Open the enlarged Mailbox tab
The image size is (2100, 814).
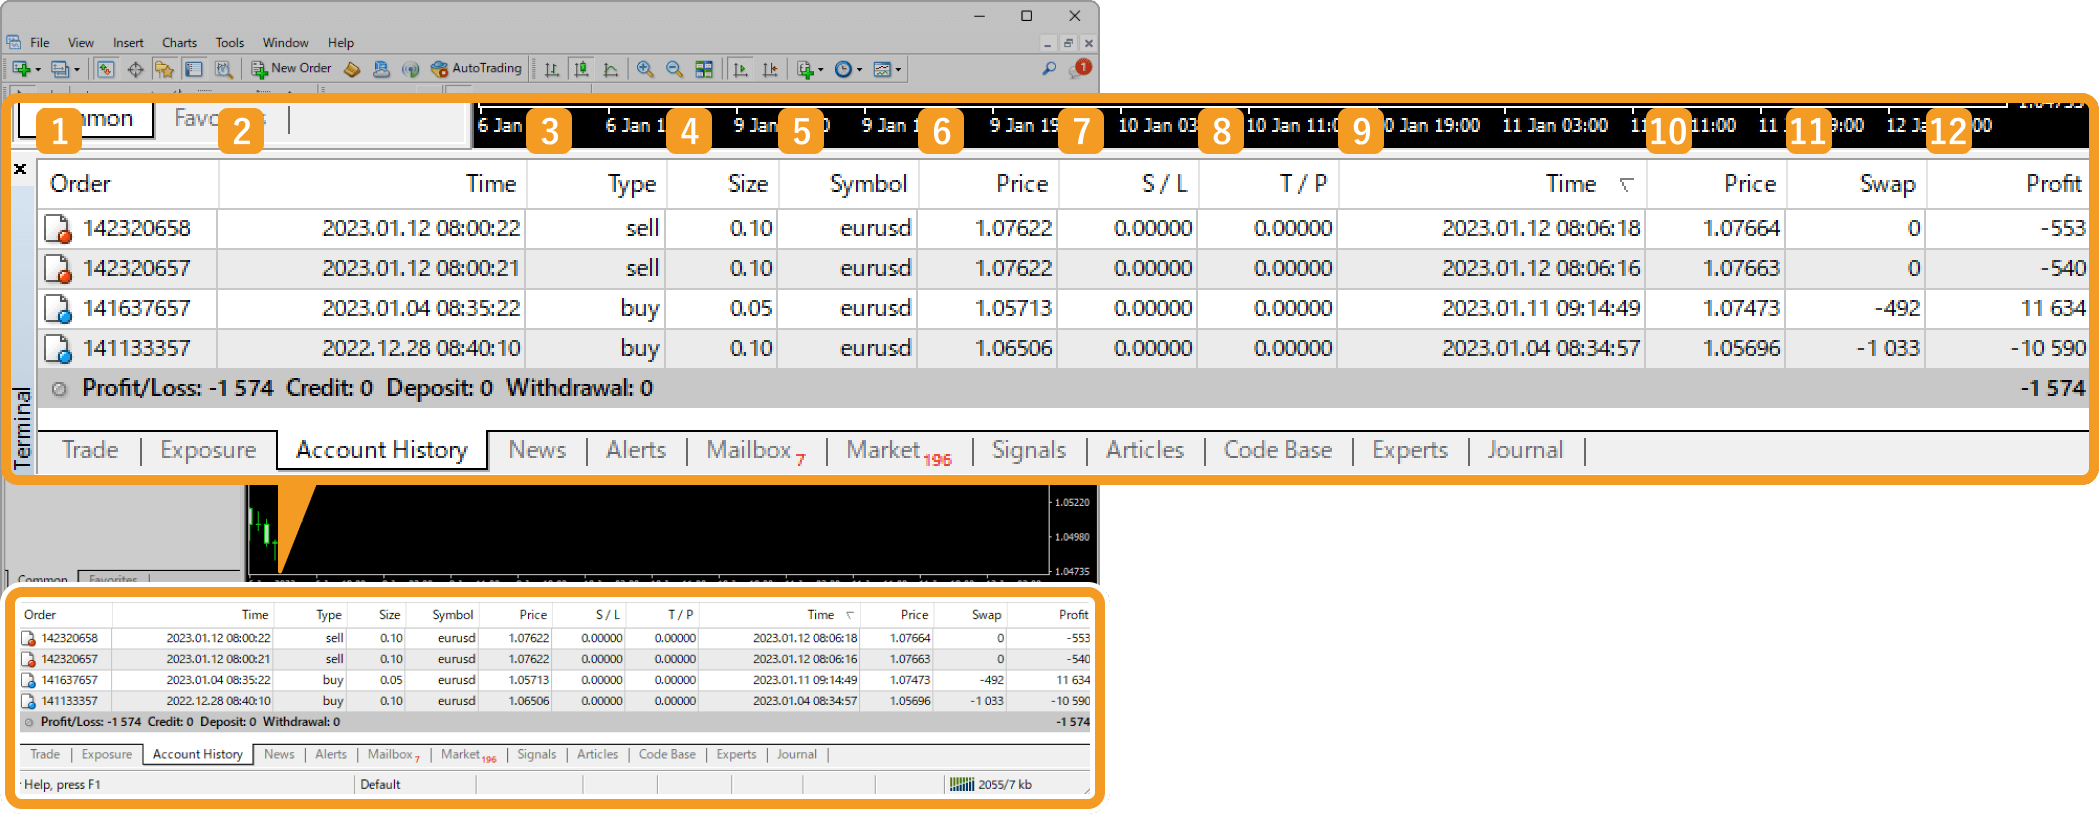pyautogui.click(x=756, y=450)
